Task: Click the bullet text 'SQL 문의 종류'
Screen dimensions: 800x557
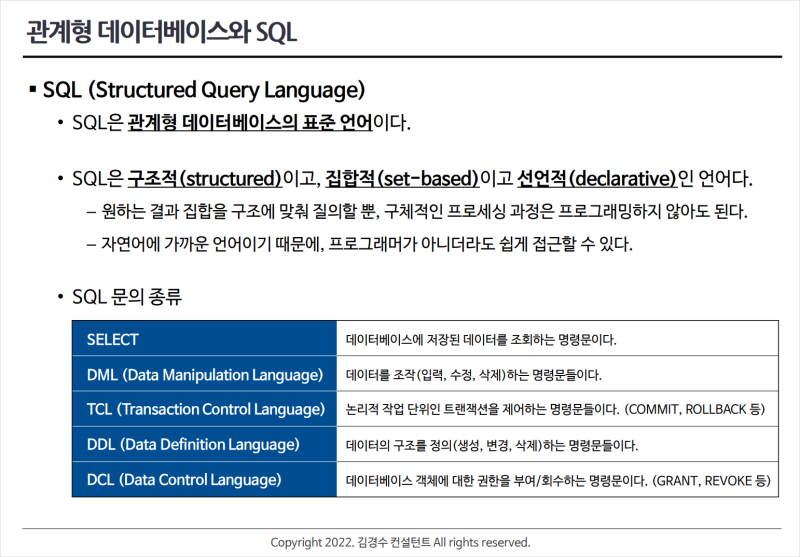Action: point(127,296)
